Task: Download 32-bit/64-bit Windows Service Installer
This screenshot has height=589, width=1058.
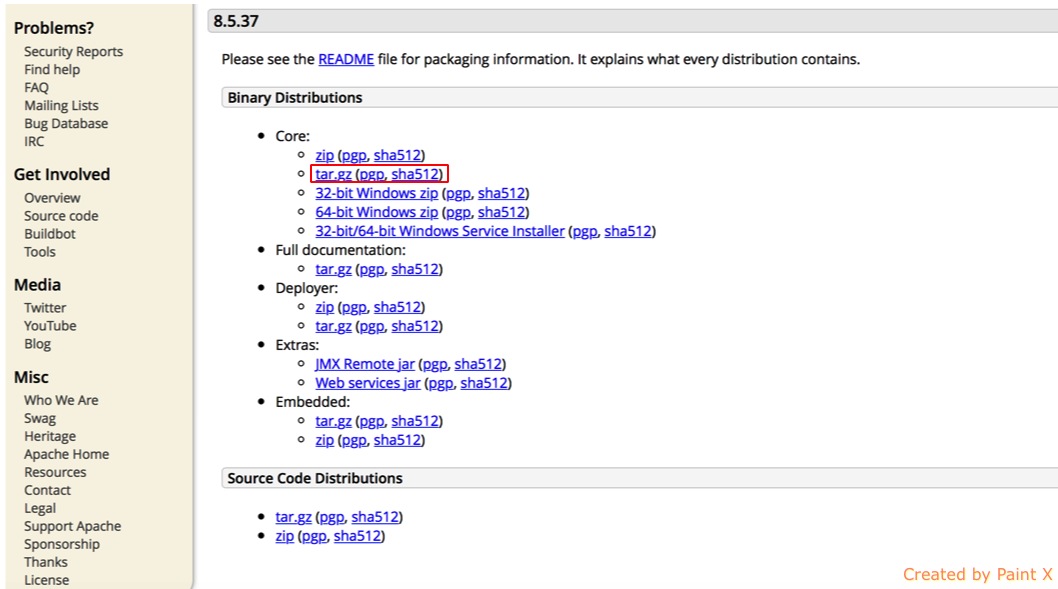Action: [x=440, y=231]
